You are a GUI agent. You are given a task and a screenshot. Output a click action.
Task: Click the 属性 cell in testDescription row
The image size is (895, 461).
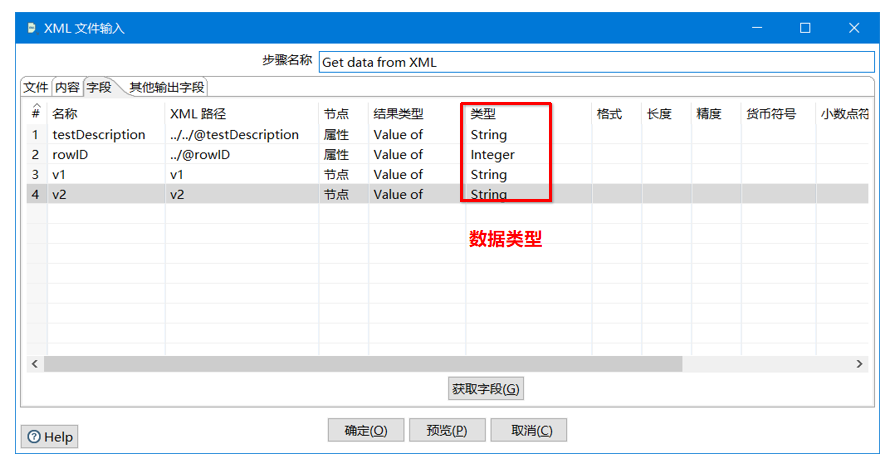[x=344, y=135]
